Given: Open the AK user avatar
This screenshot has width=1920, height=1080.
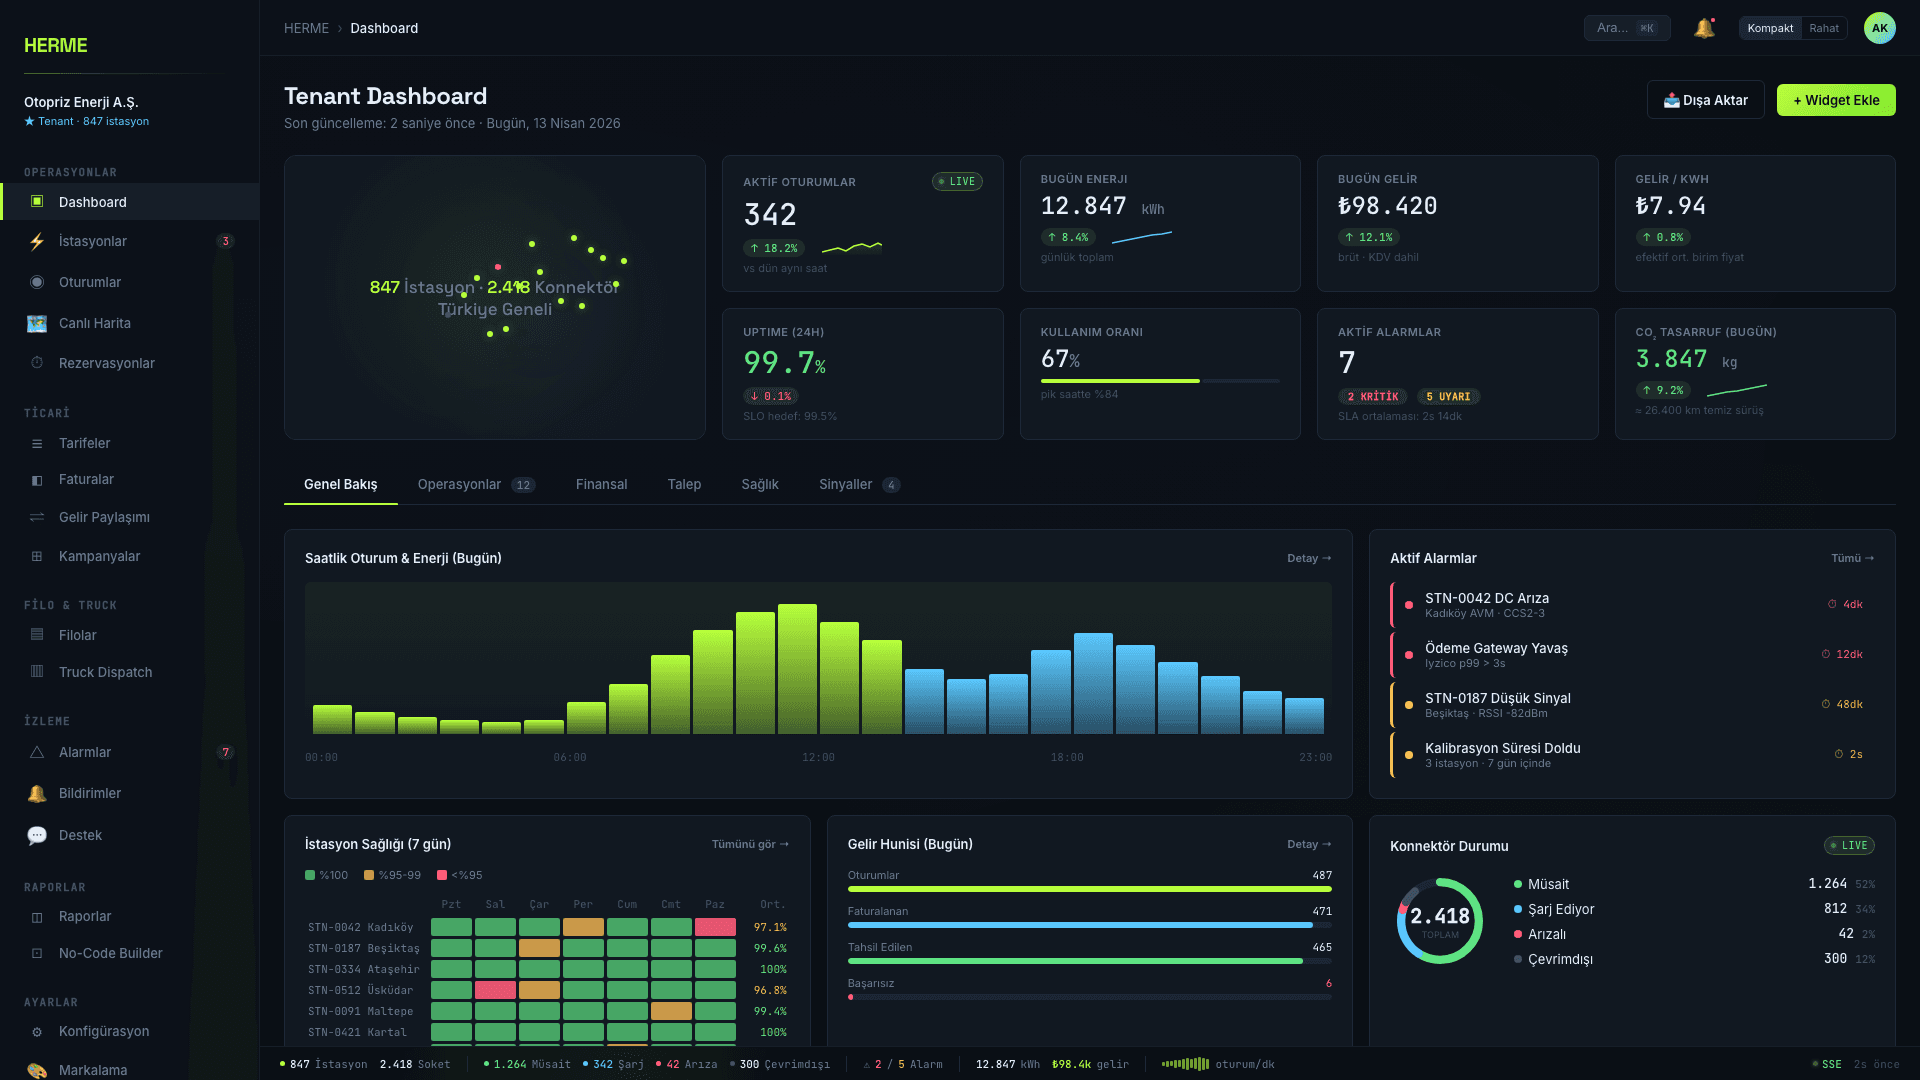Looking at the screenshot, I should pos(1879,28).
